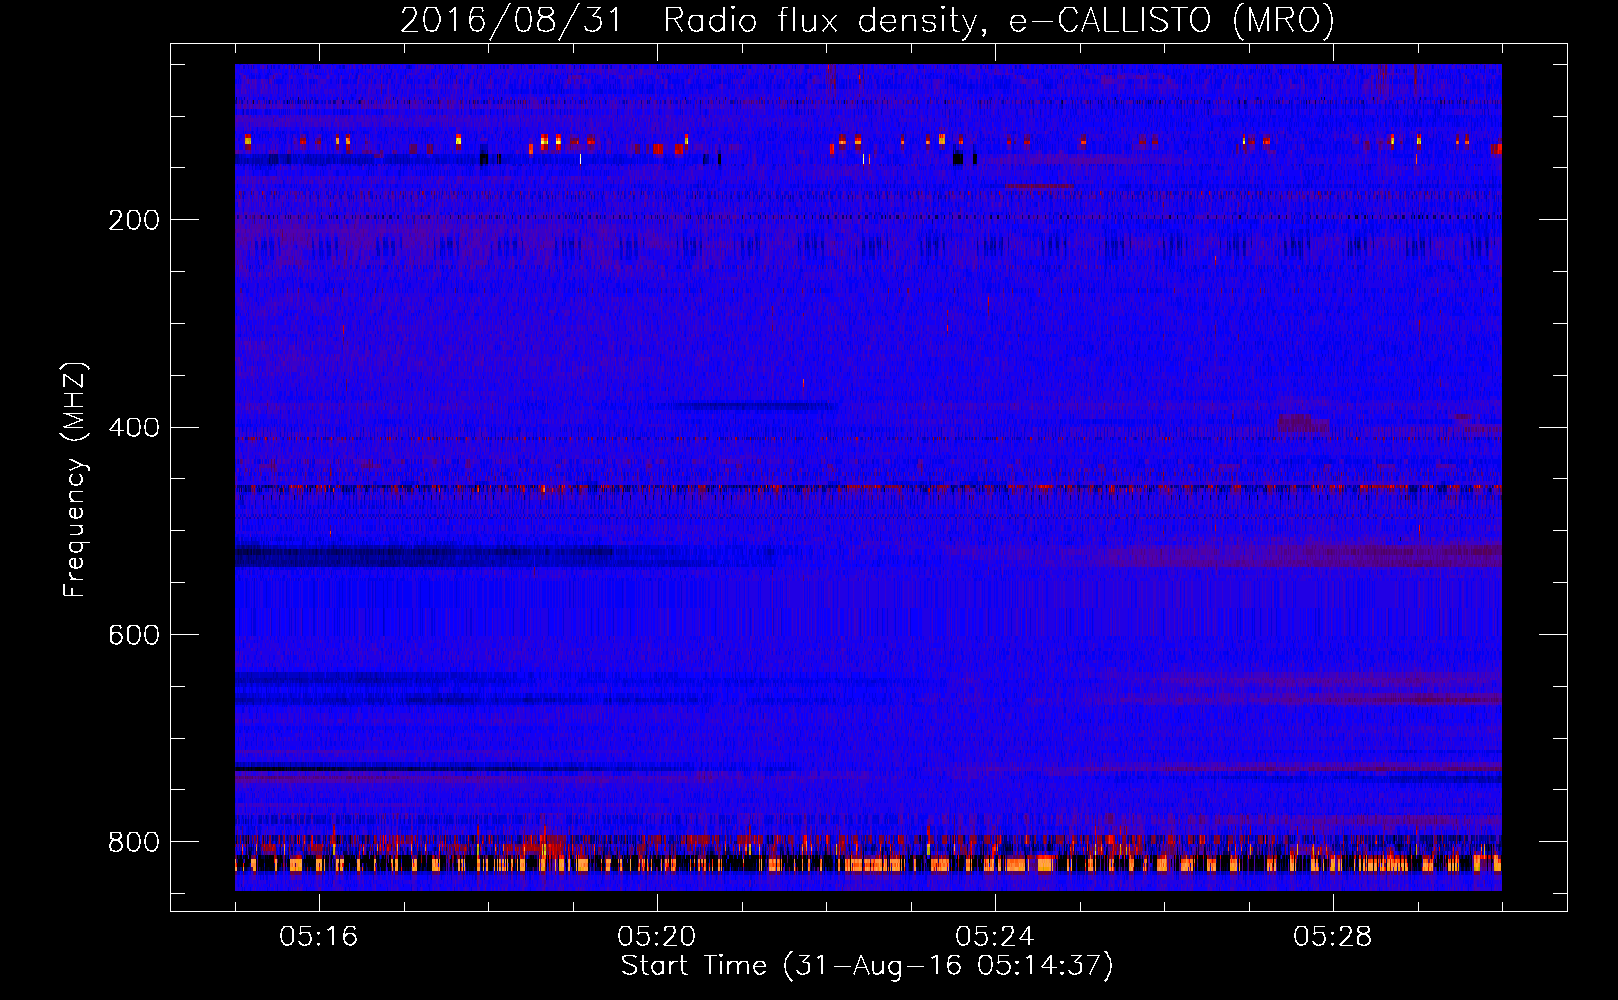Image resolution: width=1618 pixels, height=1000 pixels.
Task: Click the 200 frequency tick label
Action: (x=134, y=220)
